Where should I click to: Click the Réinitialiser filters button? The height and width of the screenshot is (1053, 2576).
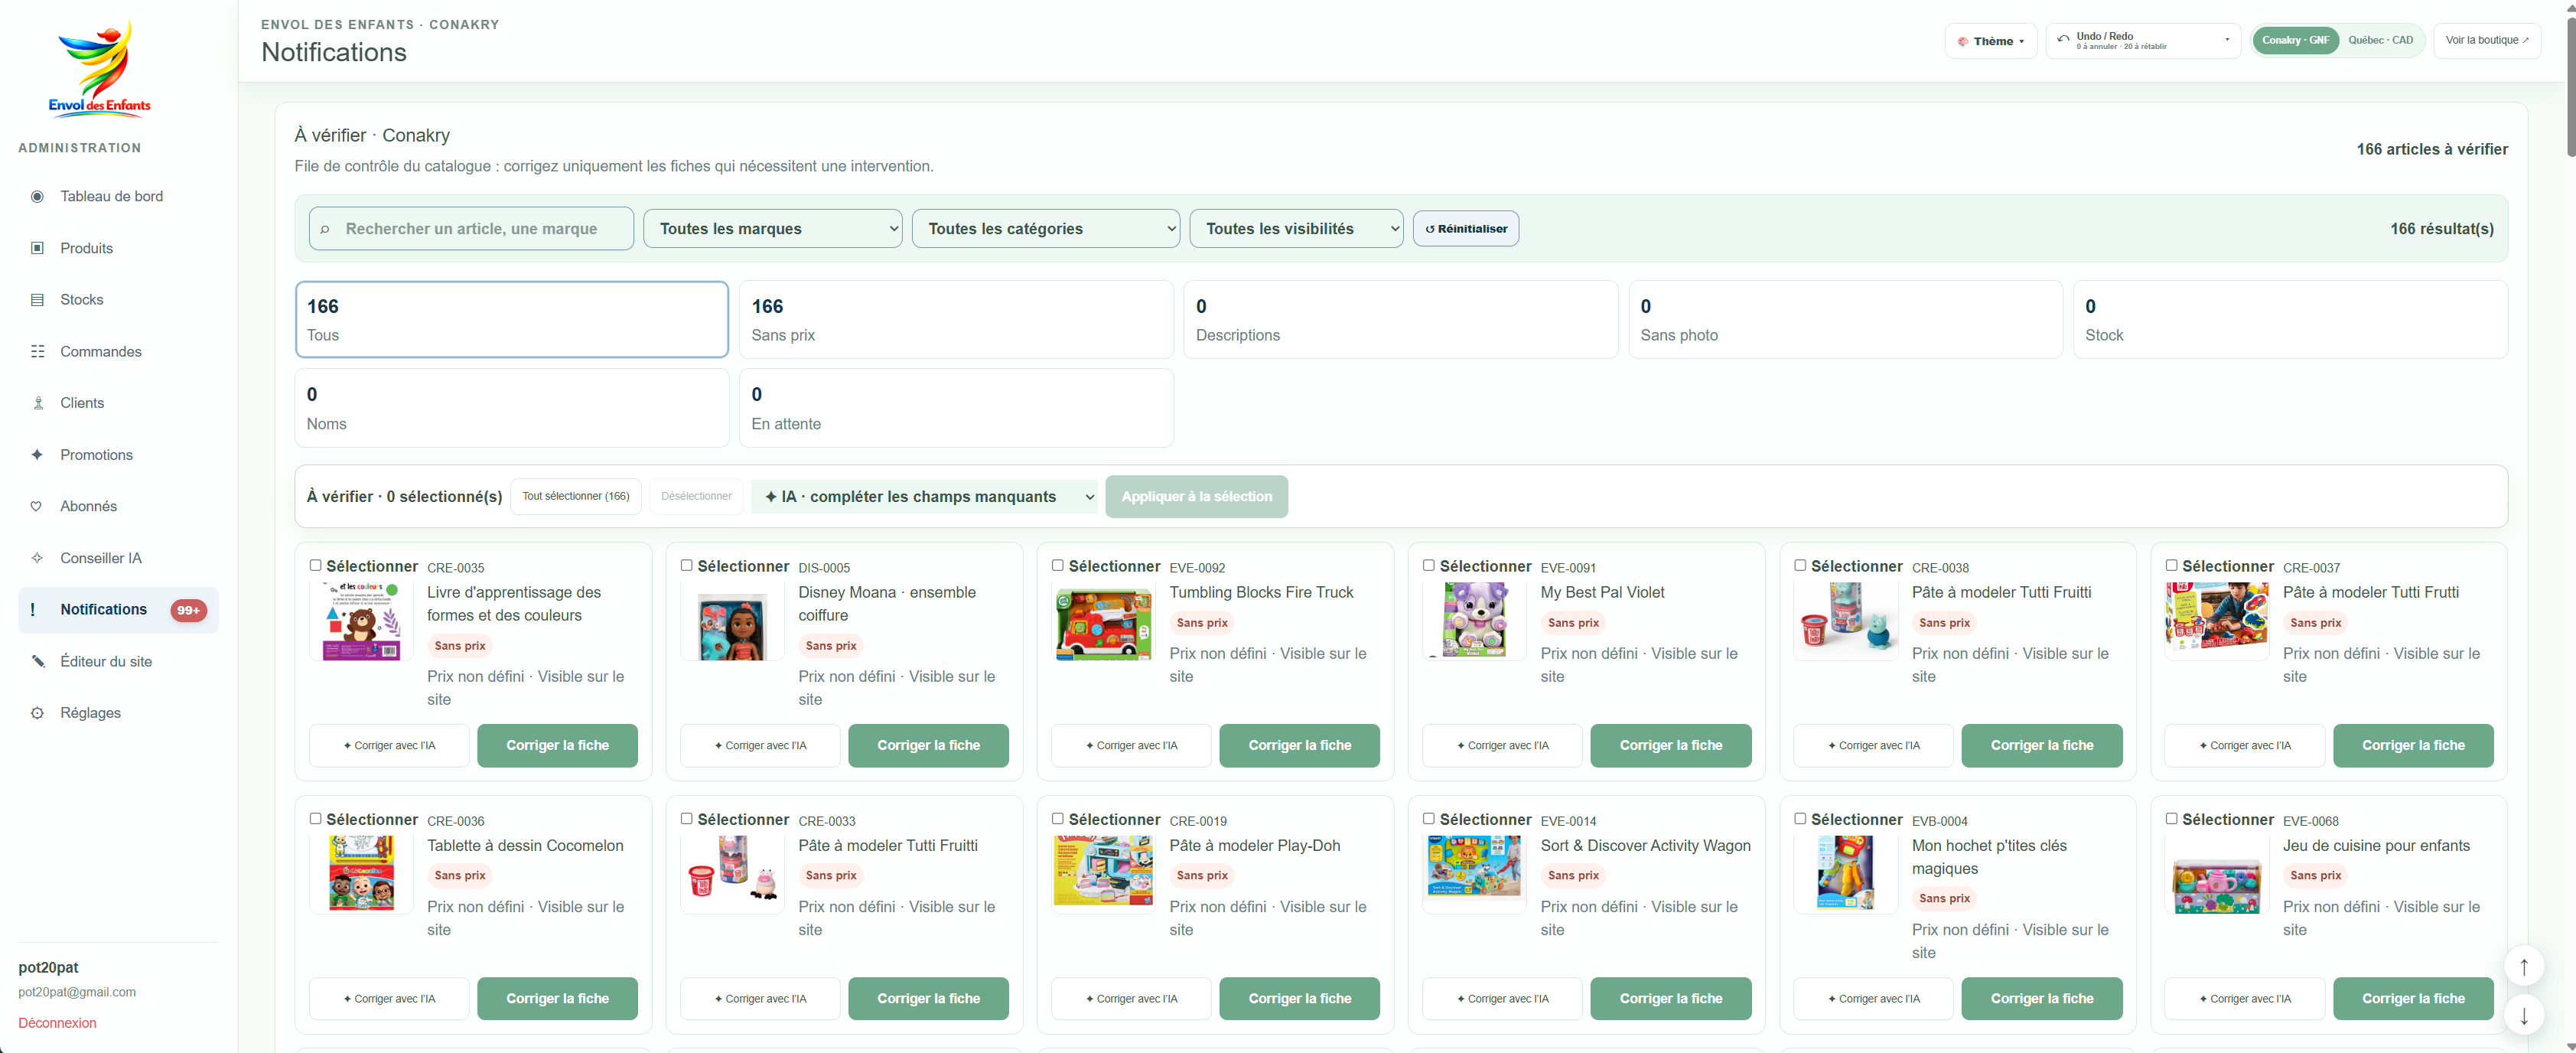pyautogui.click(x=1466, y=229)
